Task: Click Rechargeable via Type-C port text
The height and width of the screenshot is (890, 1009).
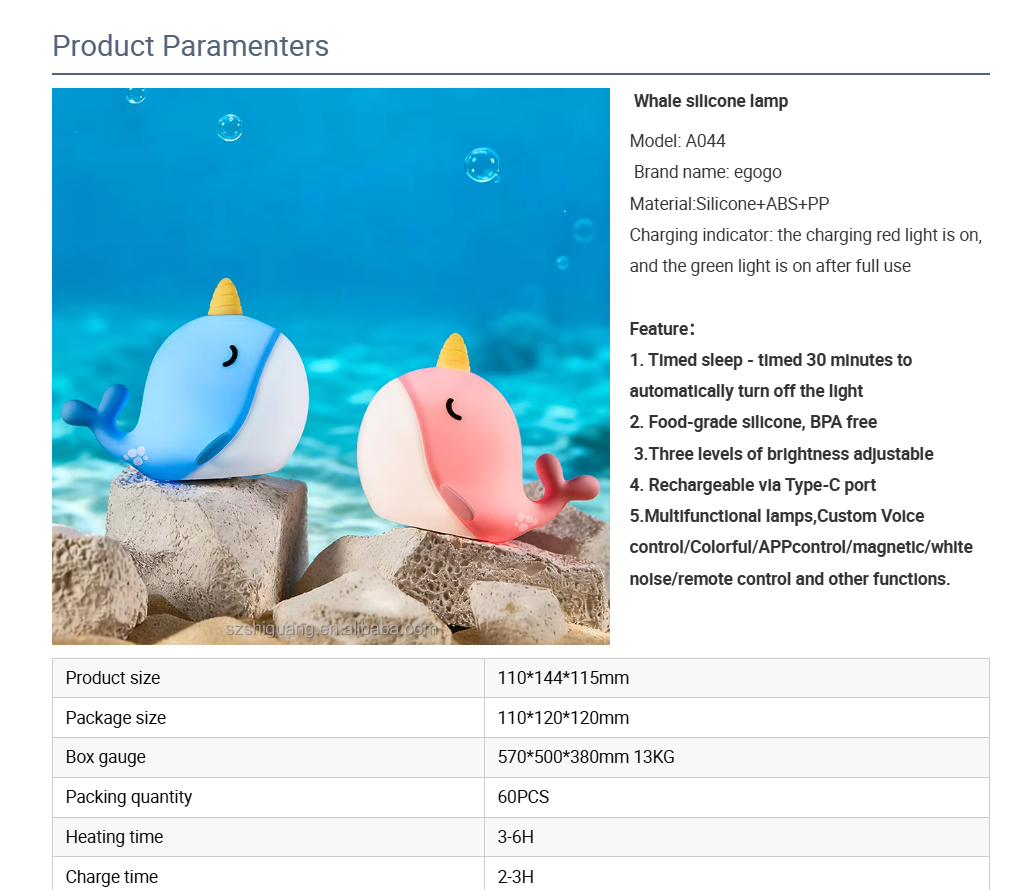Action: 752,485
